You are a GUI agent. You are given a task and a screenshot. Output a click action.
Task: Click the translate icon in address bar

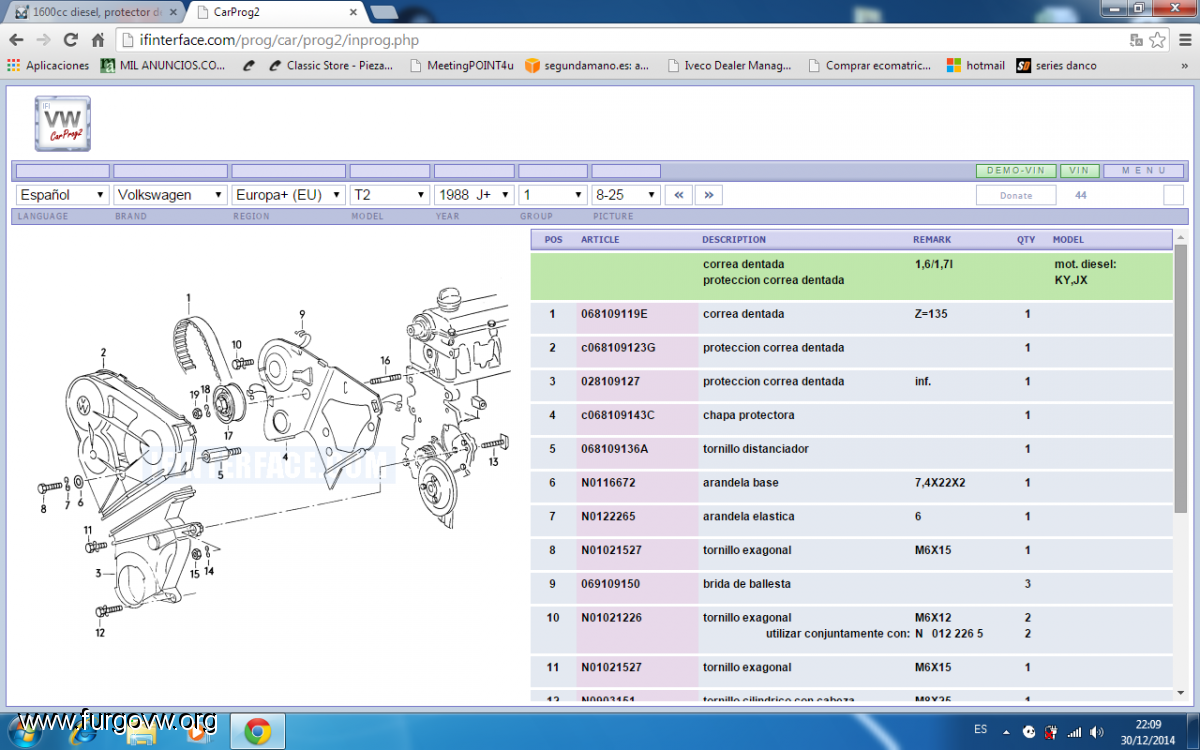tap(1136, 40)
